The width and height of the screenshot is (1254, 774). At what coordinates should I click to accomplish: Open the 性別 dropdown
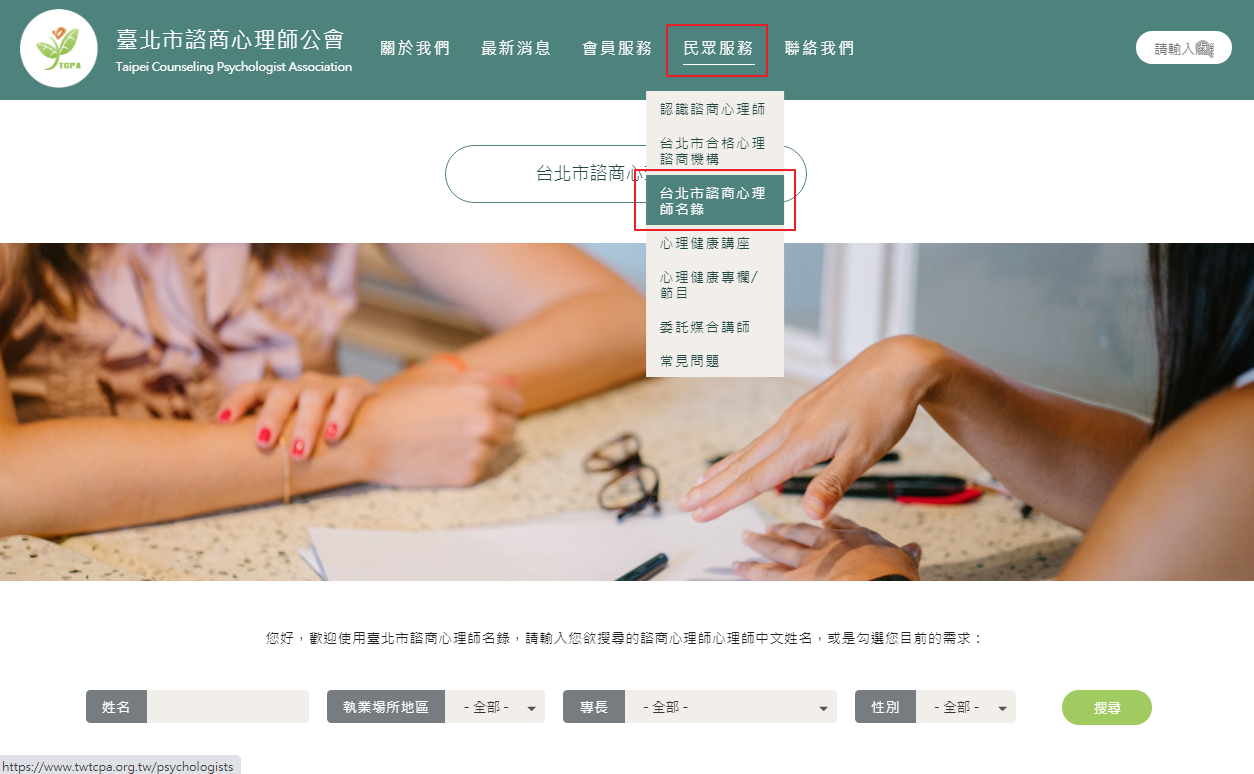click(966, 707)
